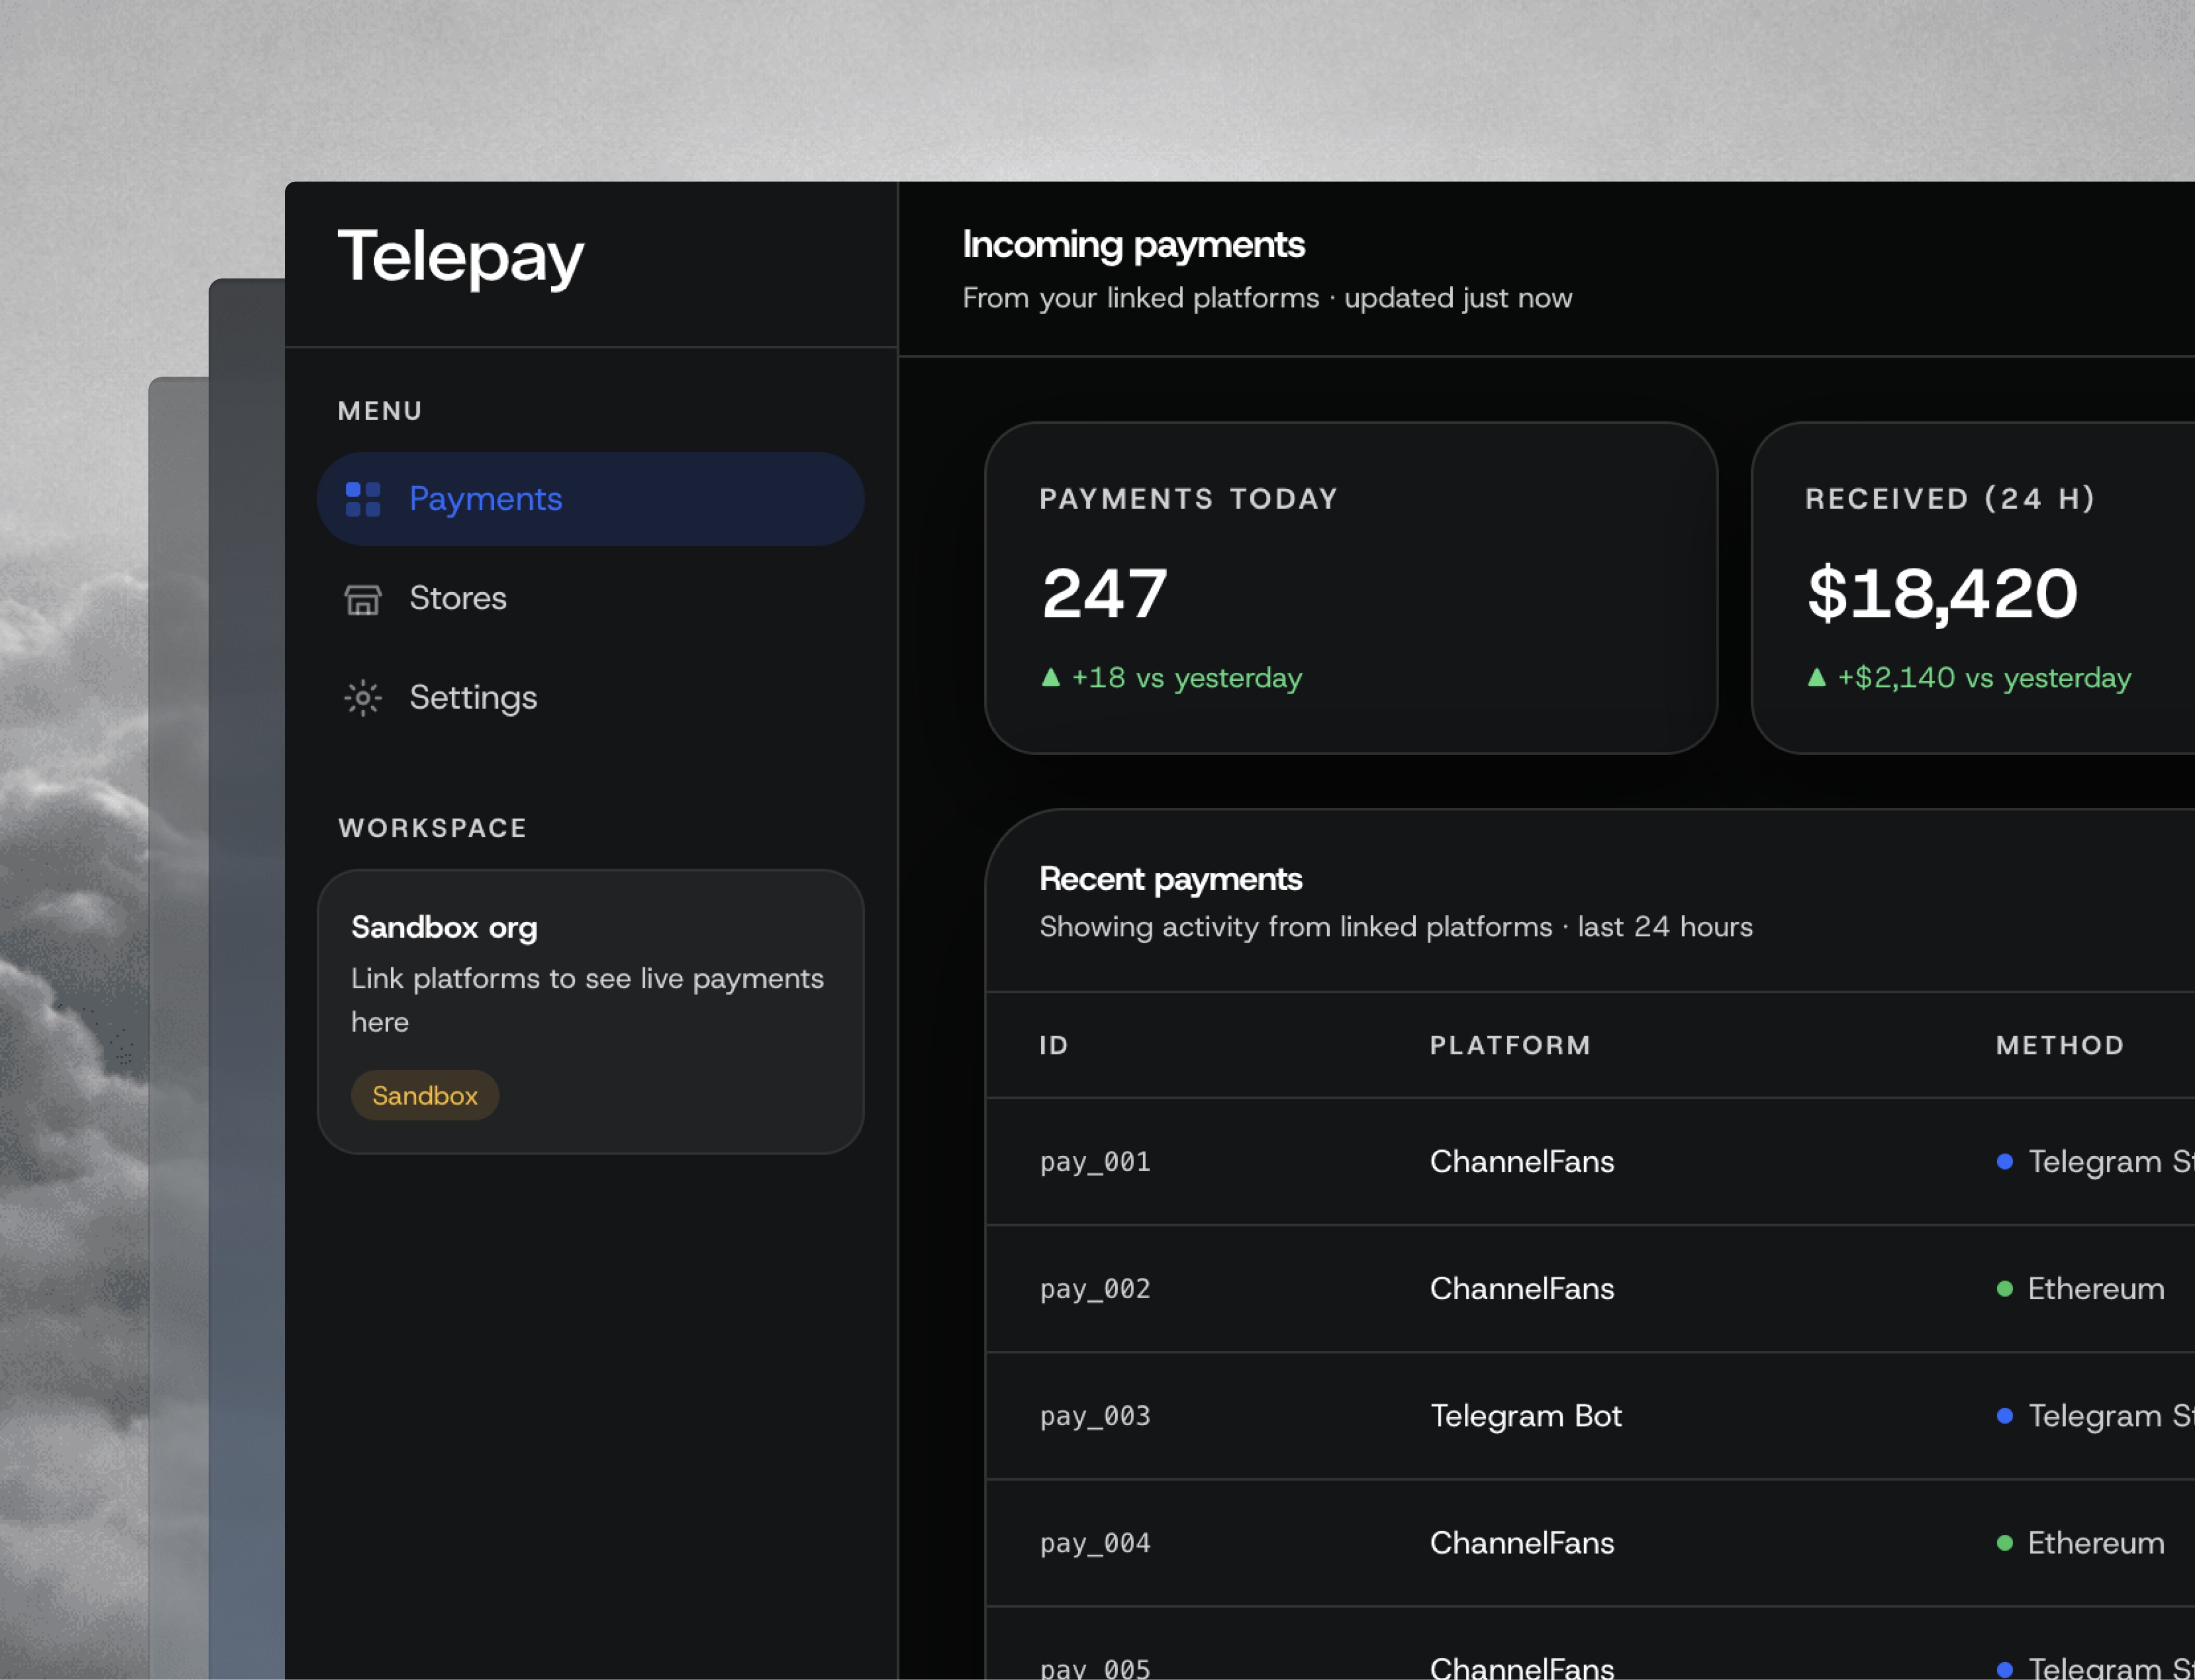
Task: Go to Settings in the sidebar
Action: tap(473, 697)
